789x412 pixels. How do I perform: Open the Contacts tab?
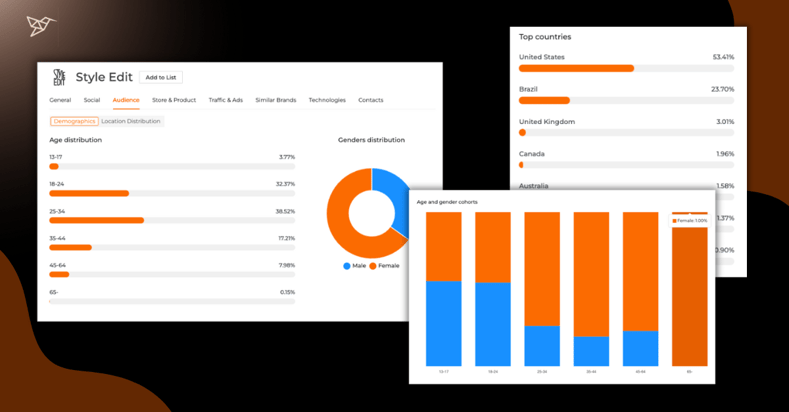(x=371, y=100)
